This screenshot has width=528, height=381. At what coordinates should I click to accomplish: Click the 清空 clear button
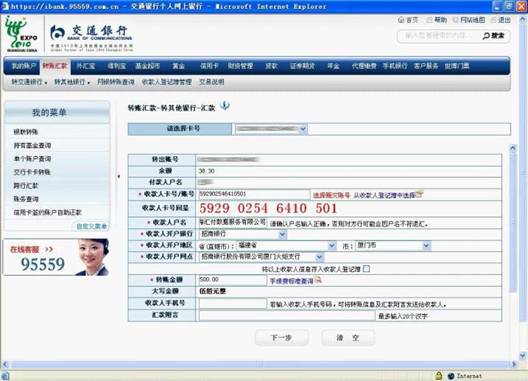(x=348, y=338)
